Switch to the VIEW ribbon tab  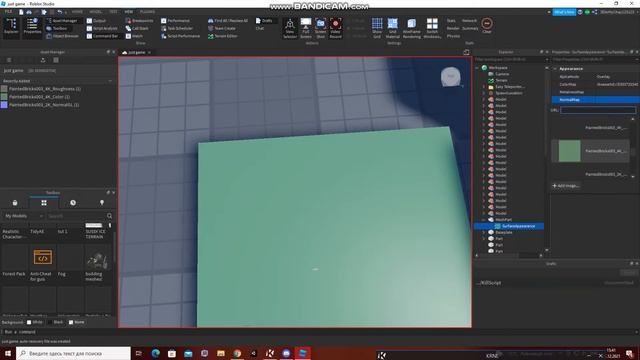click(x=129, y=12)
